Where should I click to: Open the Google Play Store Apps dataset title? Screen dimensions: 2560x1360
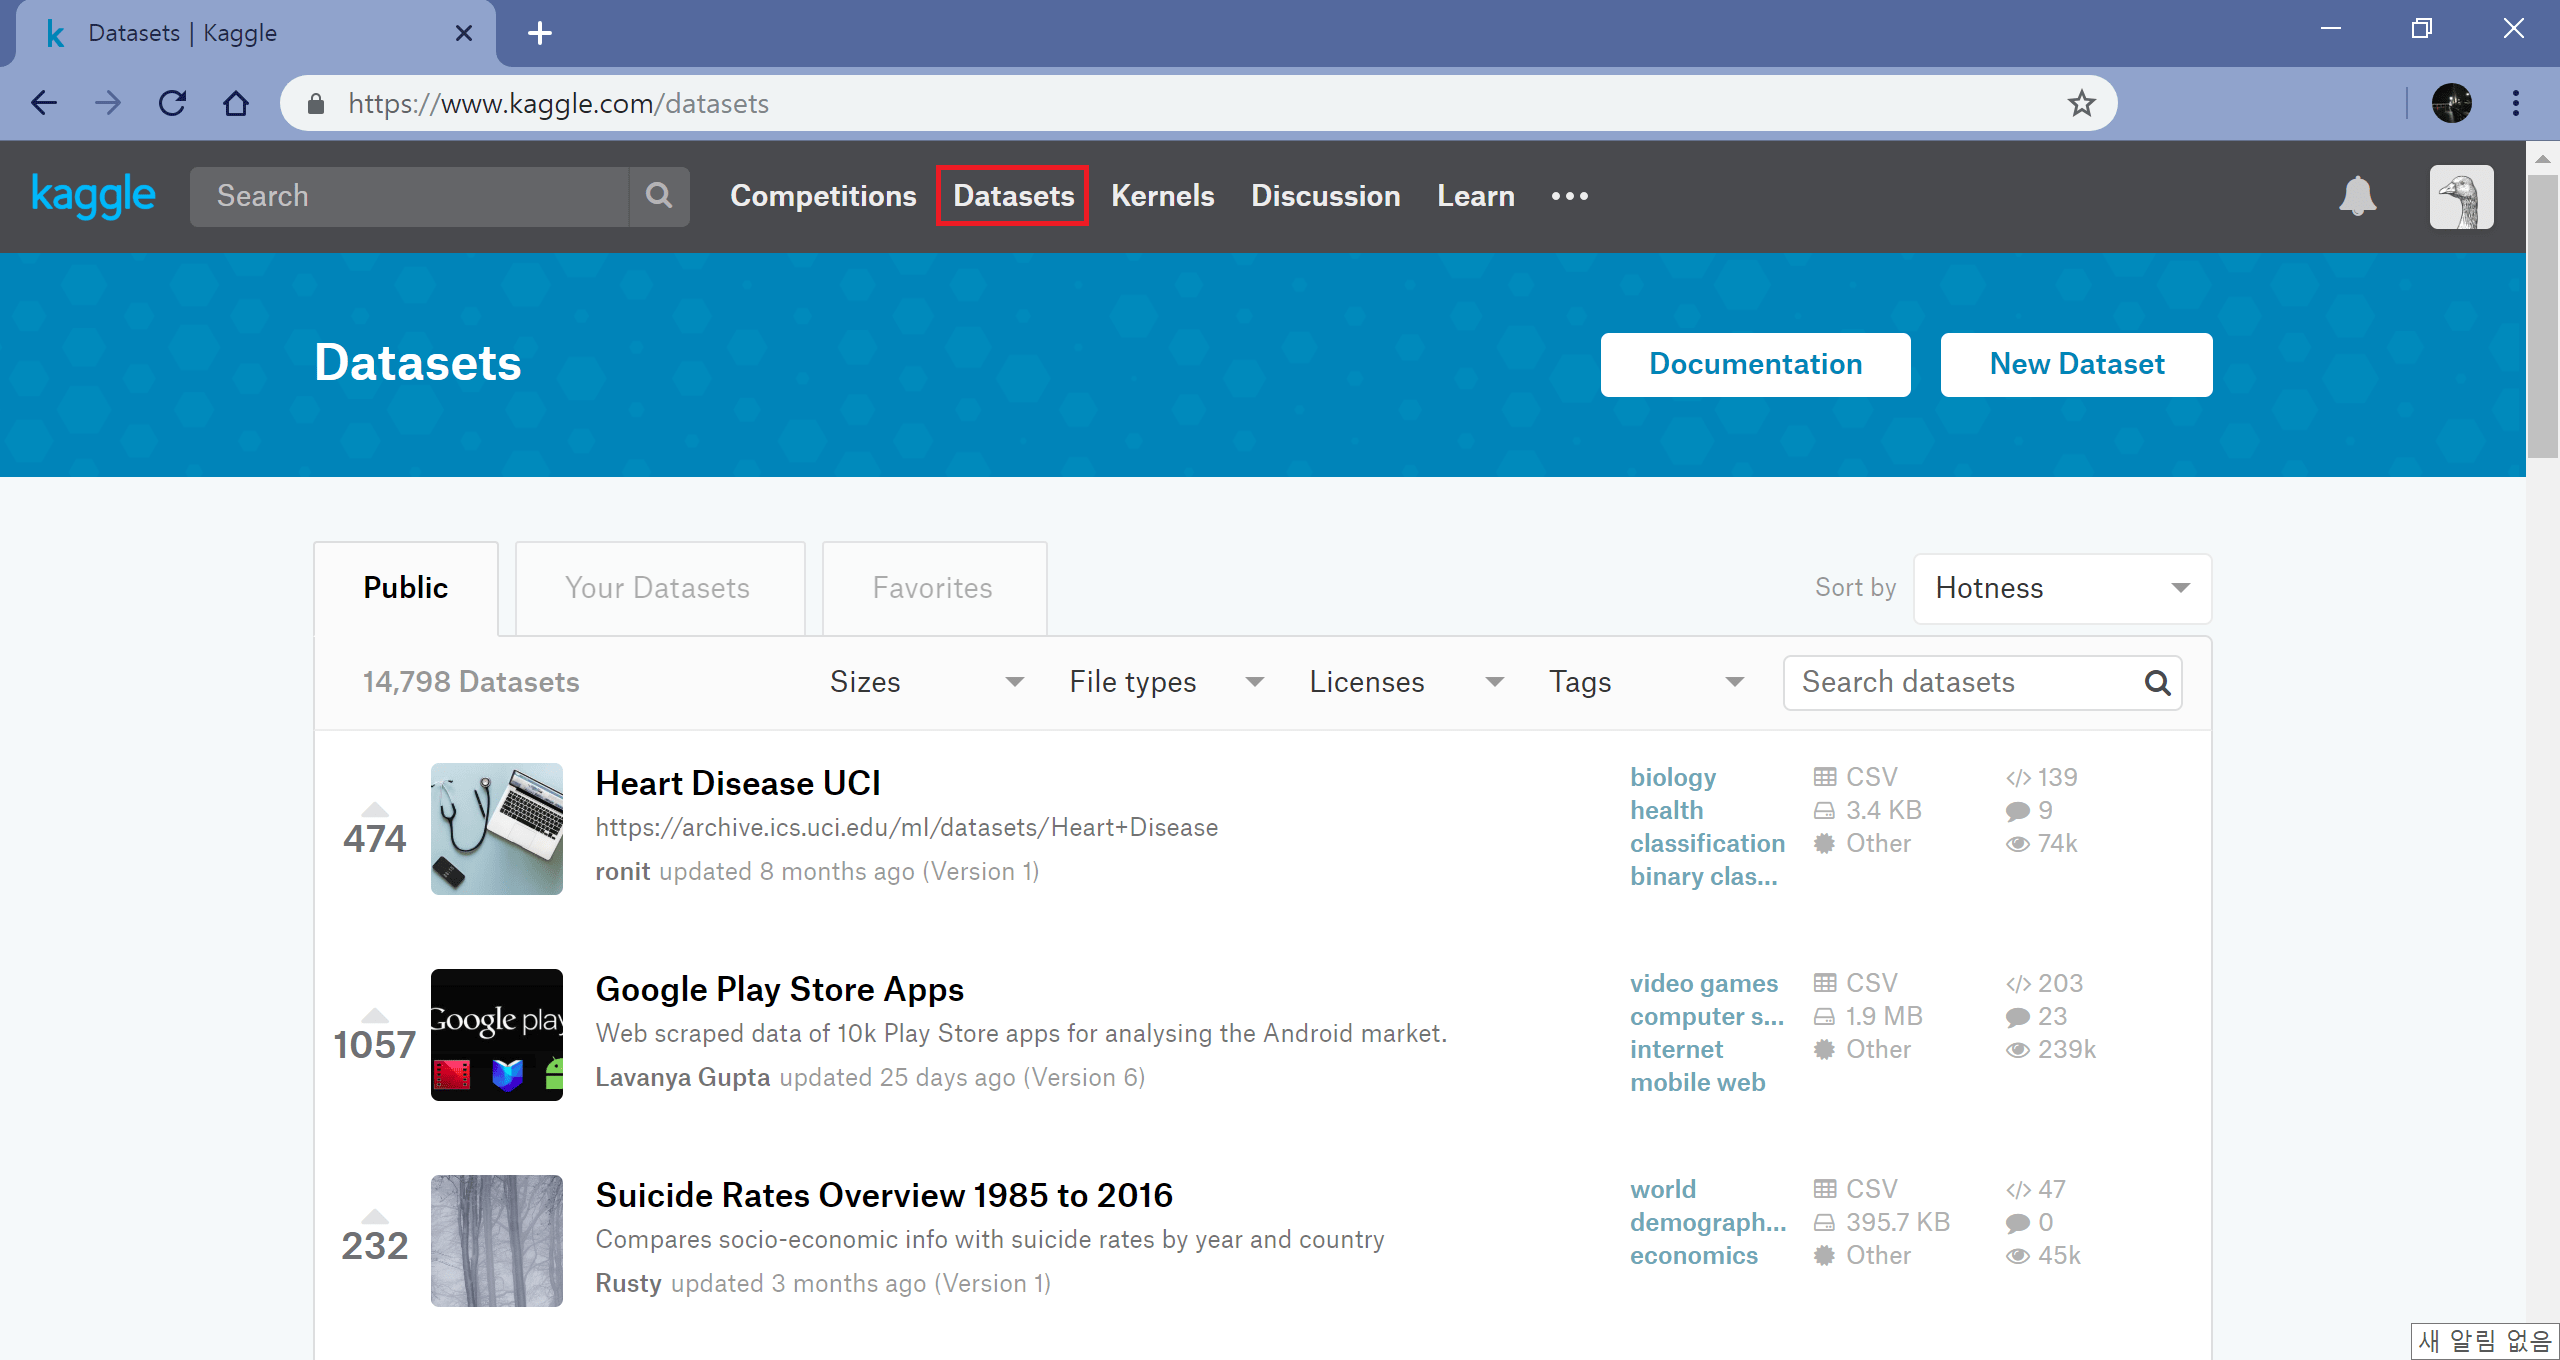pos(779,989)
